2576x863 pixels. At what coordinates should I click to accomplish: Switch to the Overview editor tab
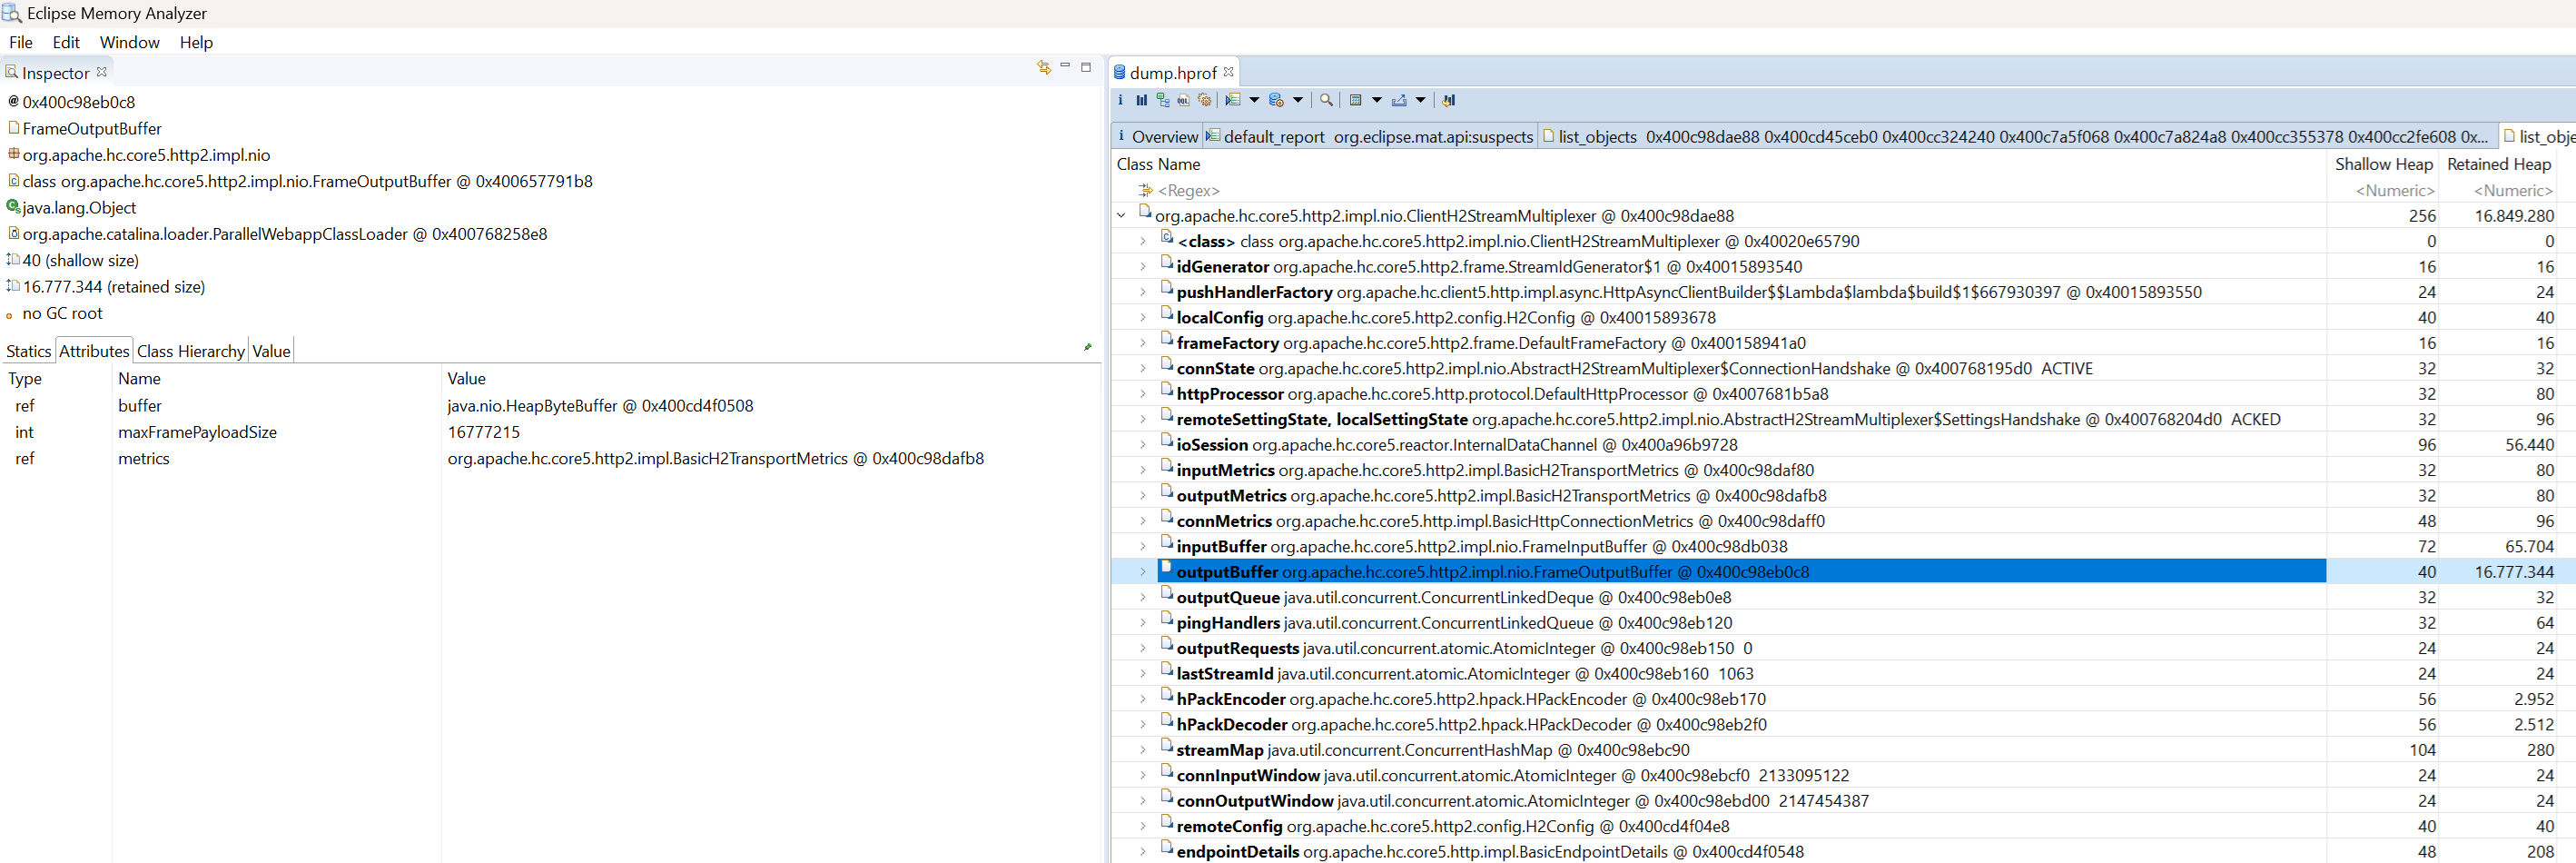tap(1157, 136)
